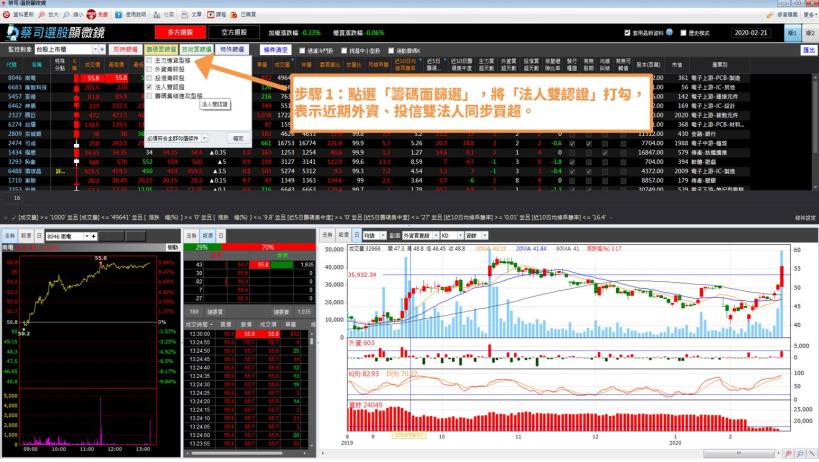The height and width of the screenshot is (462, 819).
Task: Click the green technical filter button
Action: [x=196, y=49]
